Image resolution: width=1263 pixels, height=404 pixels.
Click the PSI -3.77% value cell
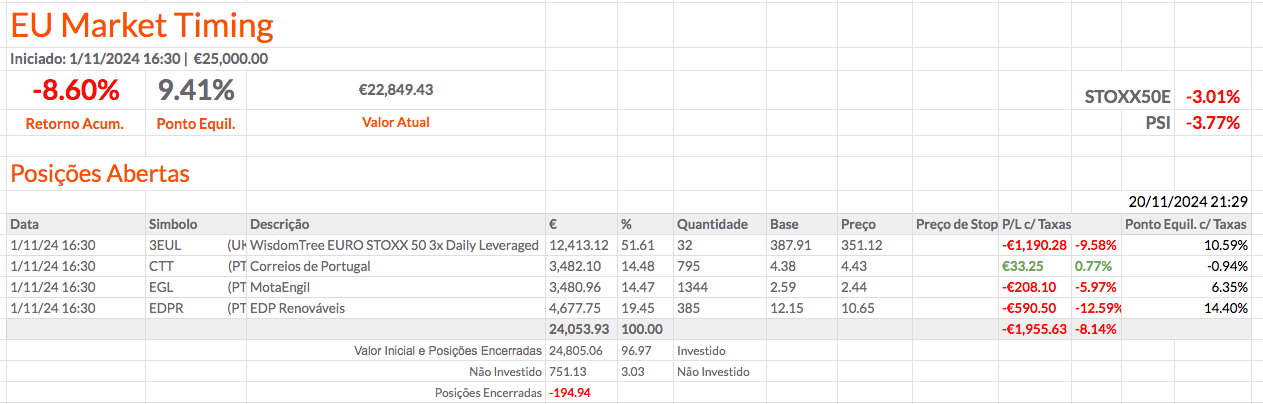[x=1212, y=123]
